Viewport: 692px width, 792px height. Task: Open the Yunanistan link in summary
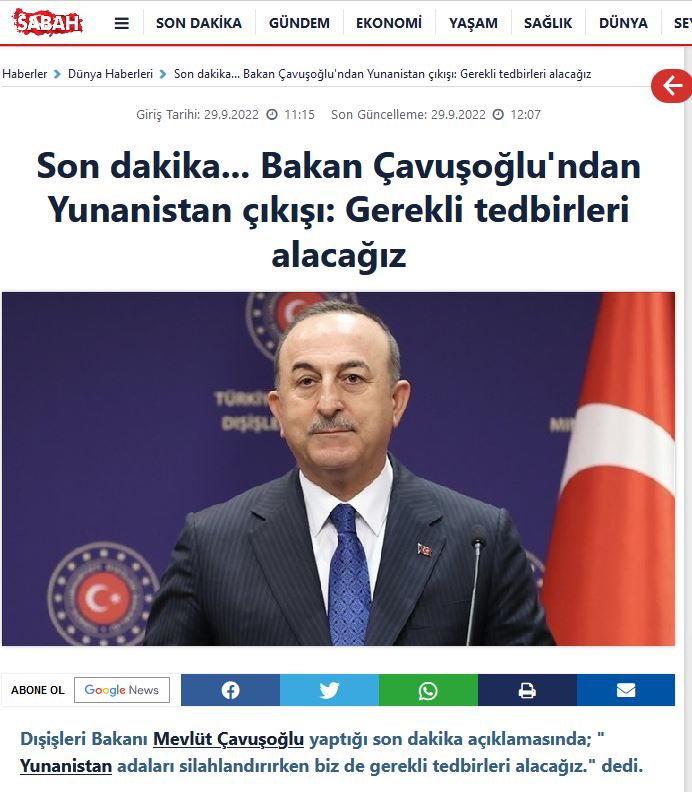(x=66, y=766)
